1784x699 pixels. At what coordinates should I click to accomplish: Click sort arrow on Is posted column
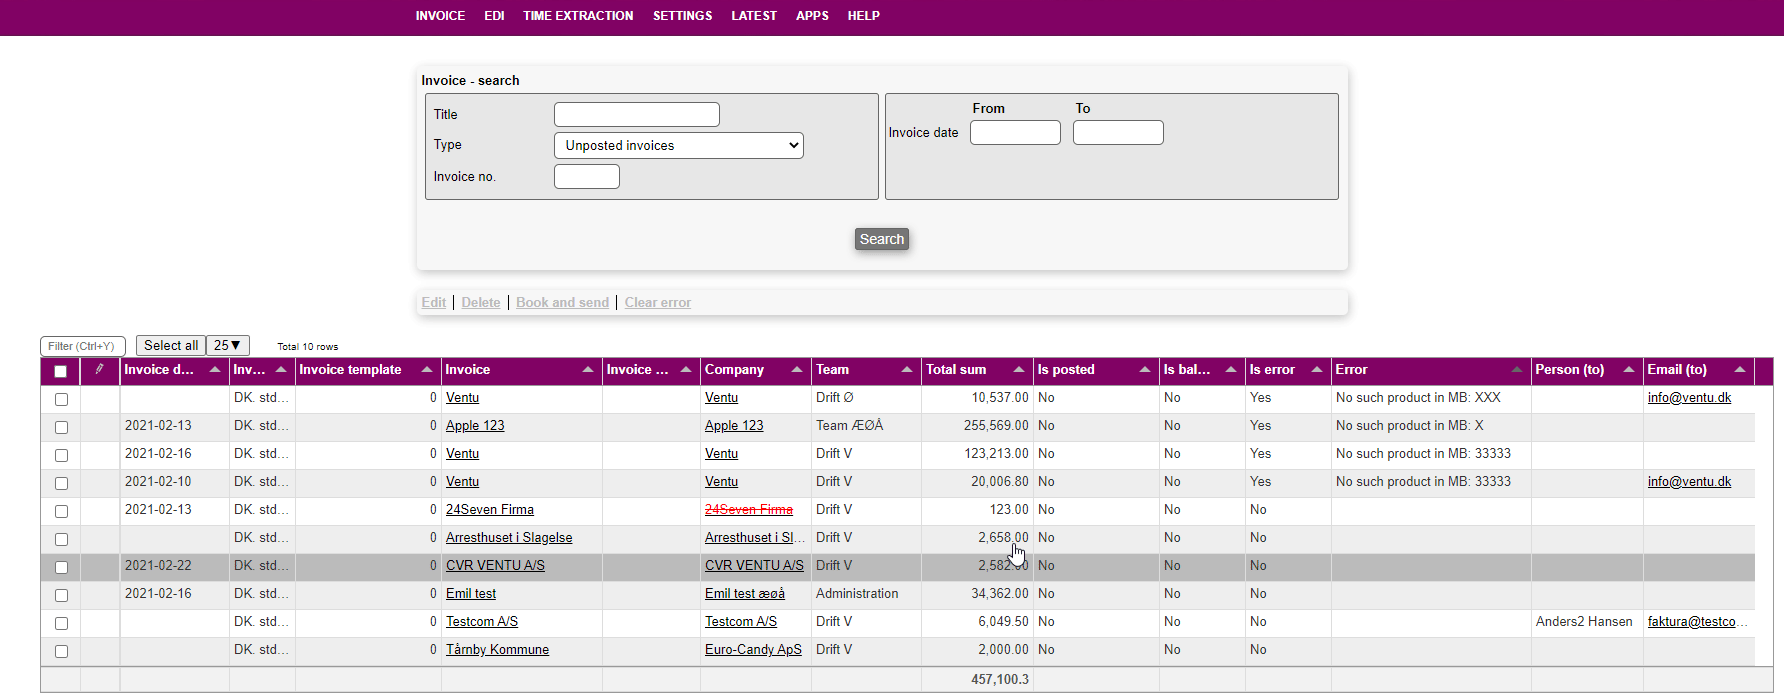(1145, 370)
